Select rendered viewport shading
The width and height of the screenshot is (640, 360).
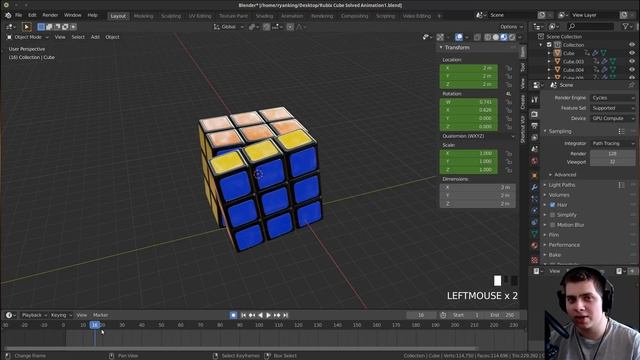[x=512, y=37]
